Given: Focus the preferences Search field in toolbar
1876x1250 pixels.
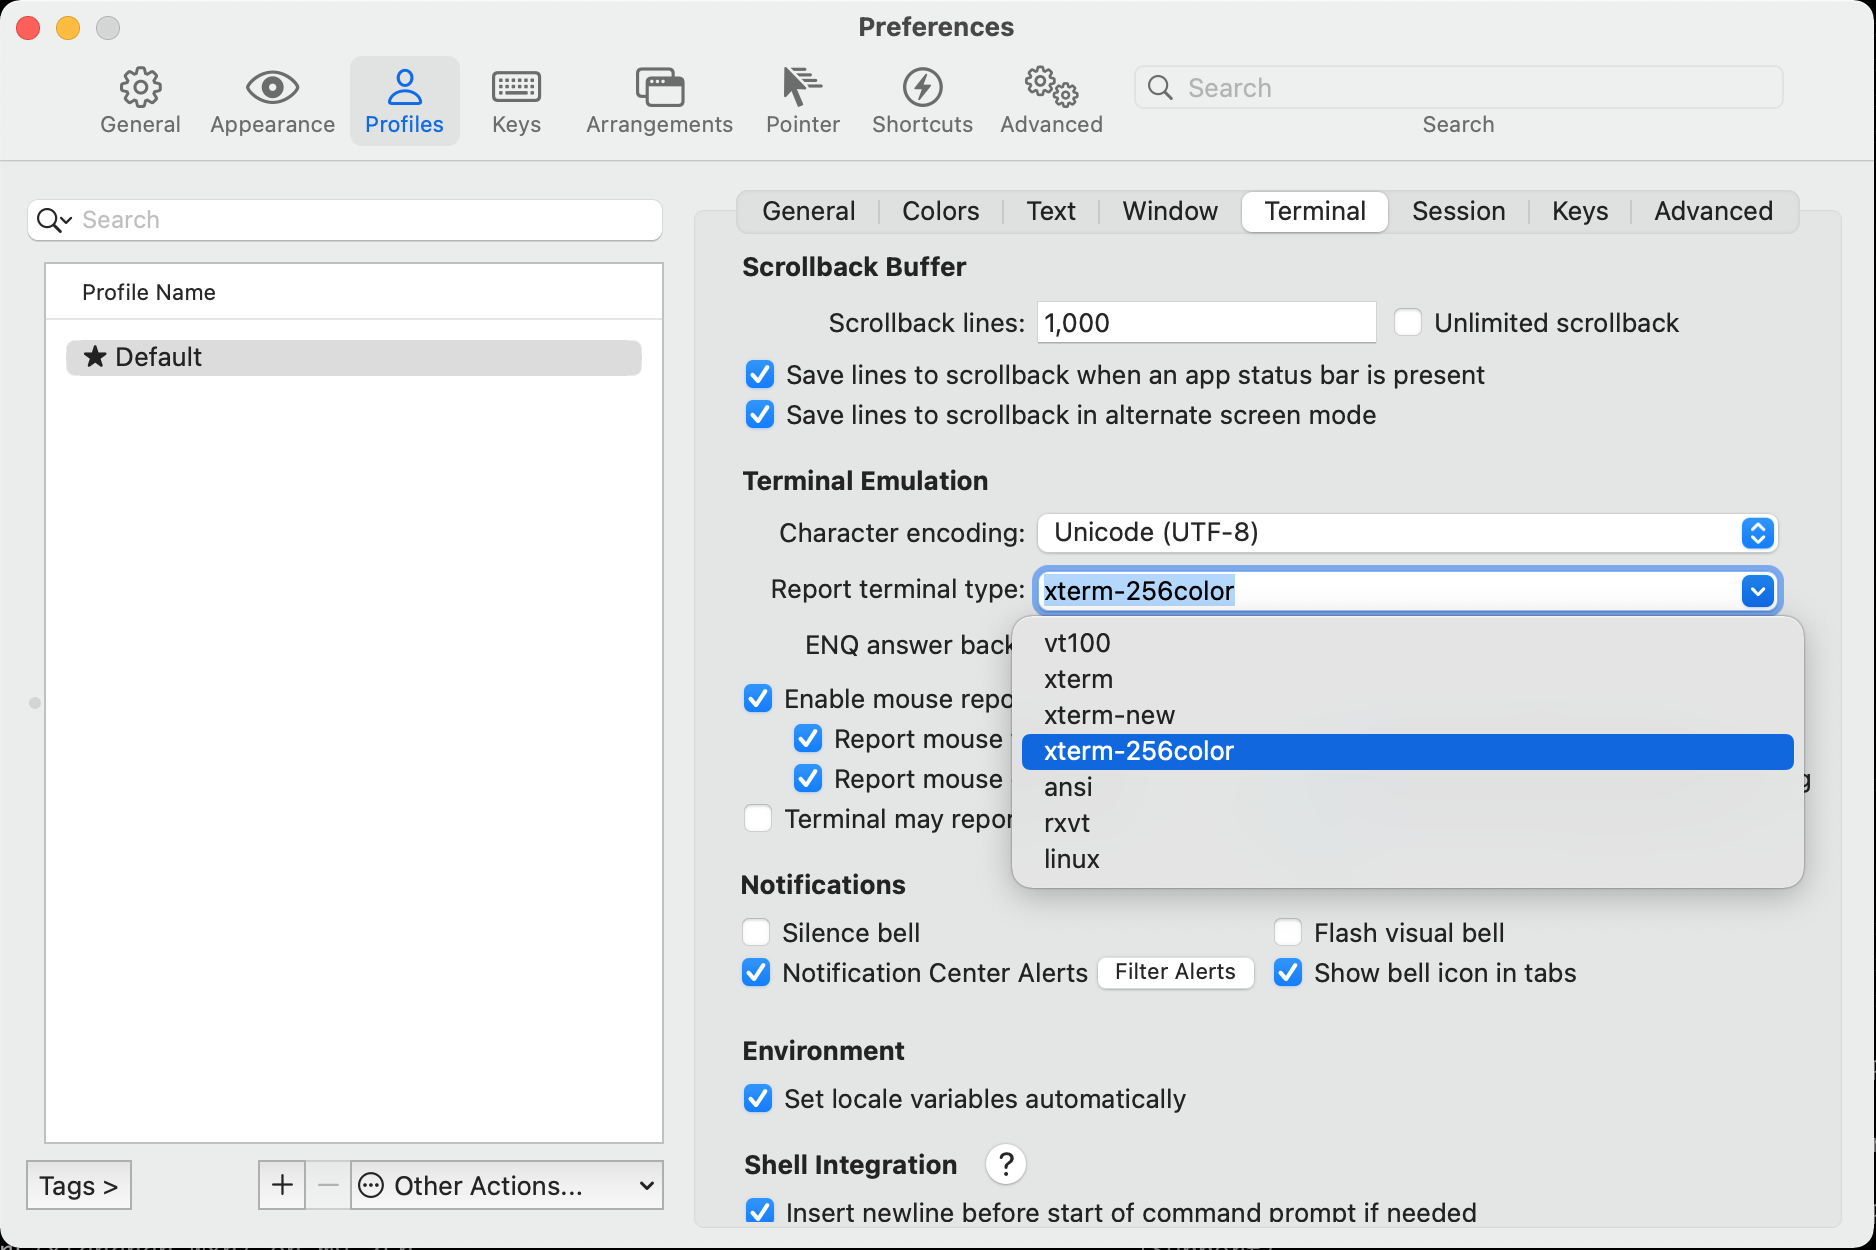Looking at the screenshot, I should (1458, 88).
